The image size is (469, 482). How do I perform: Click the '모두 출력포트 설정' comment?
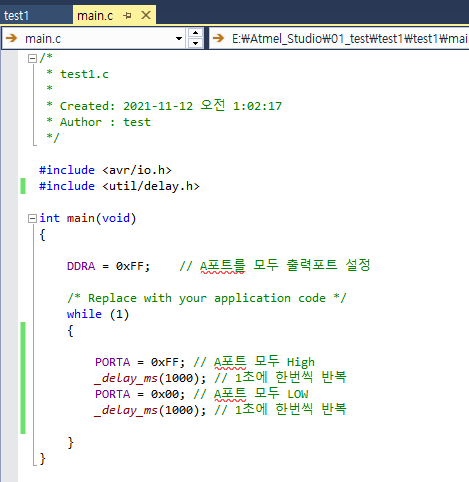tap(312, 265)
